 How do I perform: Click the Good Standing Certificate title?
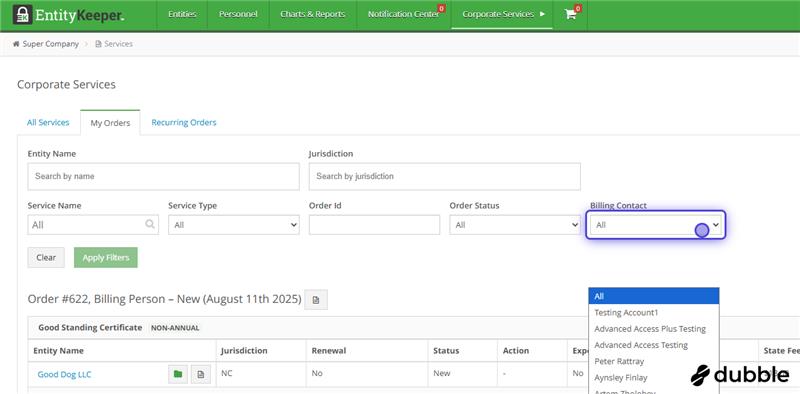(90, 327)
